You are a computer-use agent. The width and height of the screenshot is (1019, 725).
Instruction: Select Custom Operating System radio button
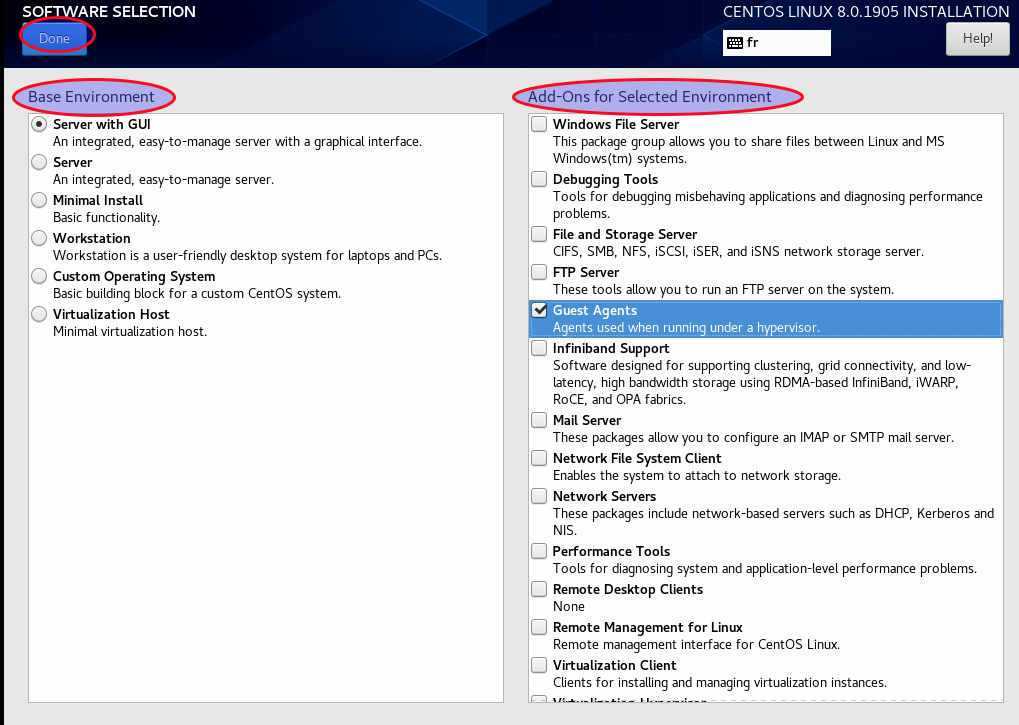click(39, 276)
